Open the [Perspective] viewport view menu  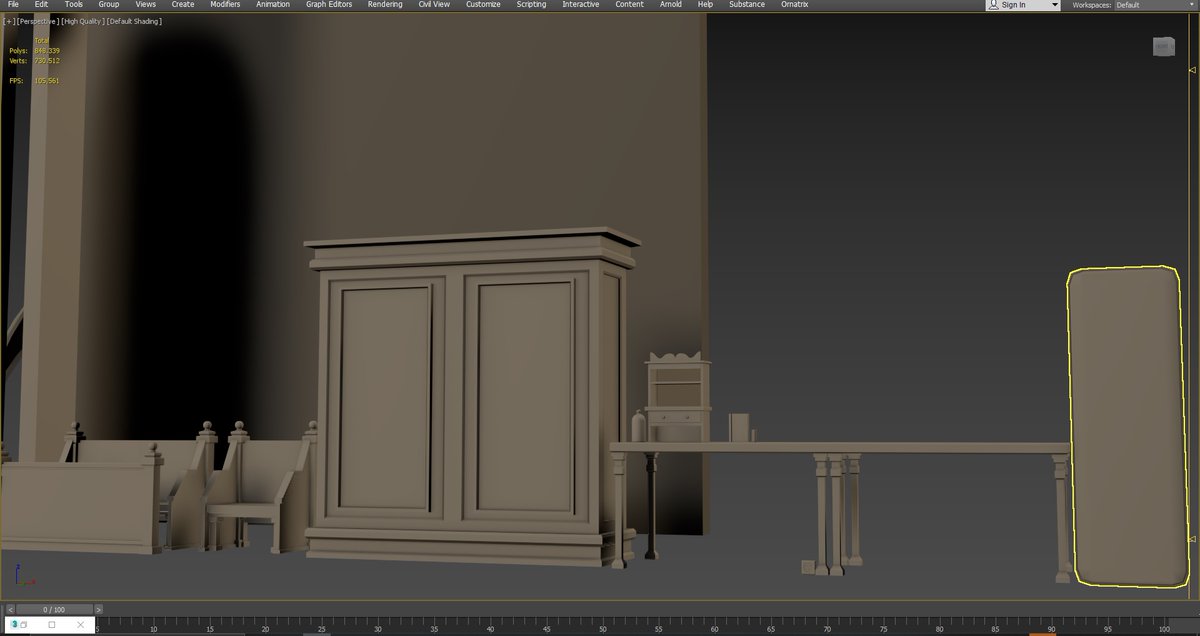tap(37, 21)
